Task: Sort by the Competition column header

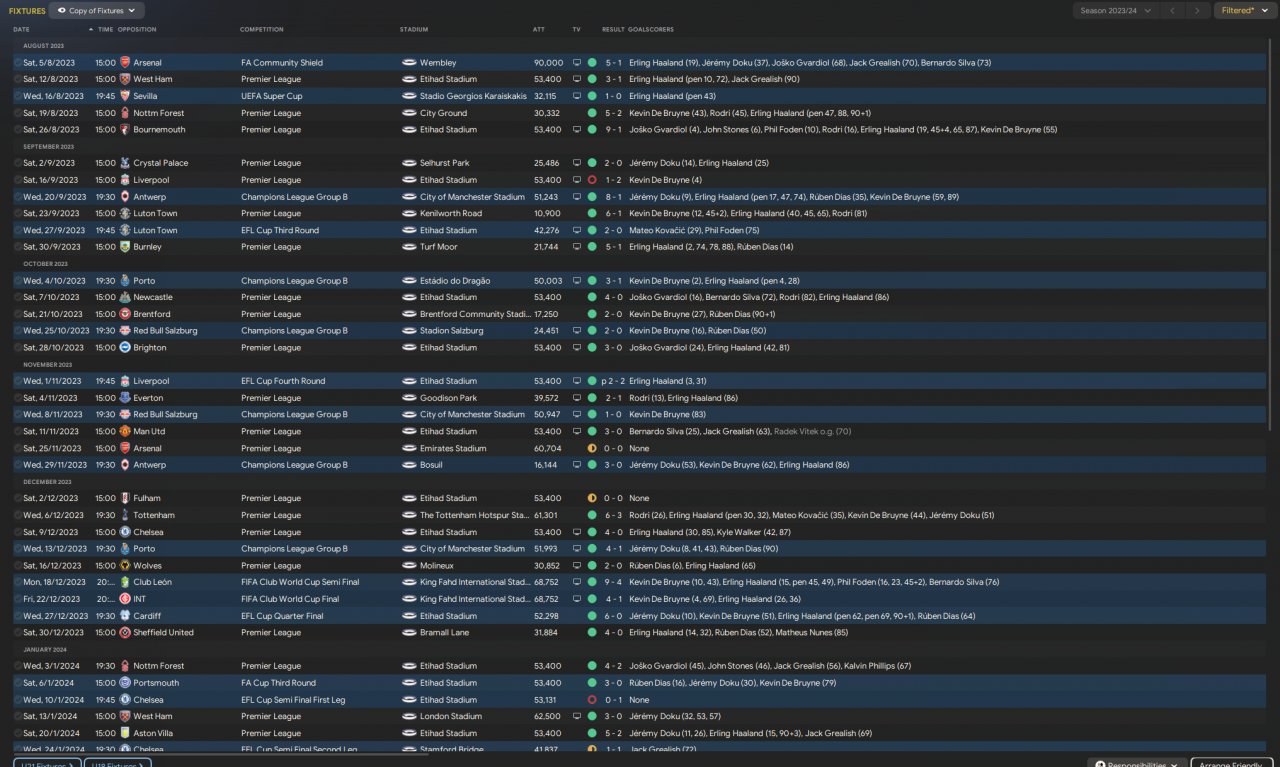Action: (262, 29)
